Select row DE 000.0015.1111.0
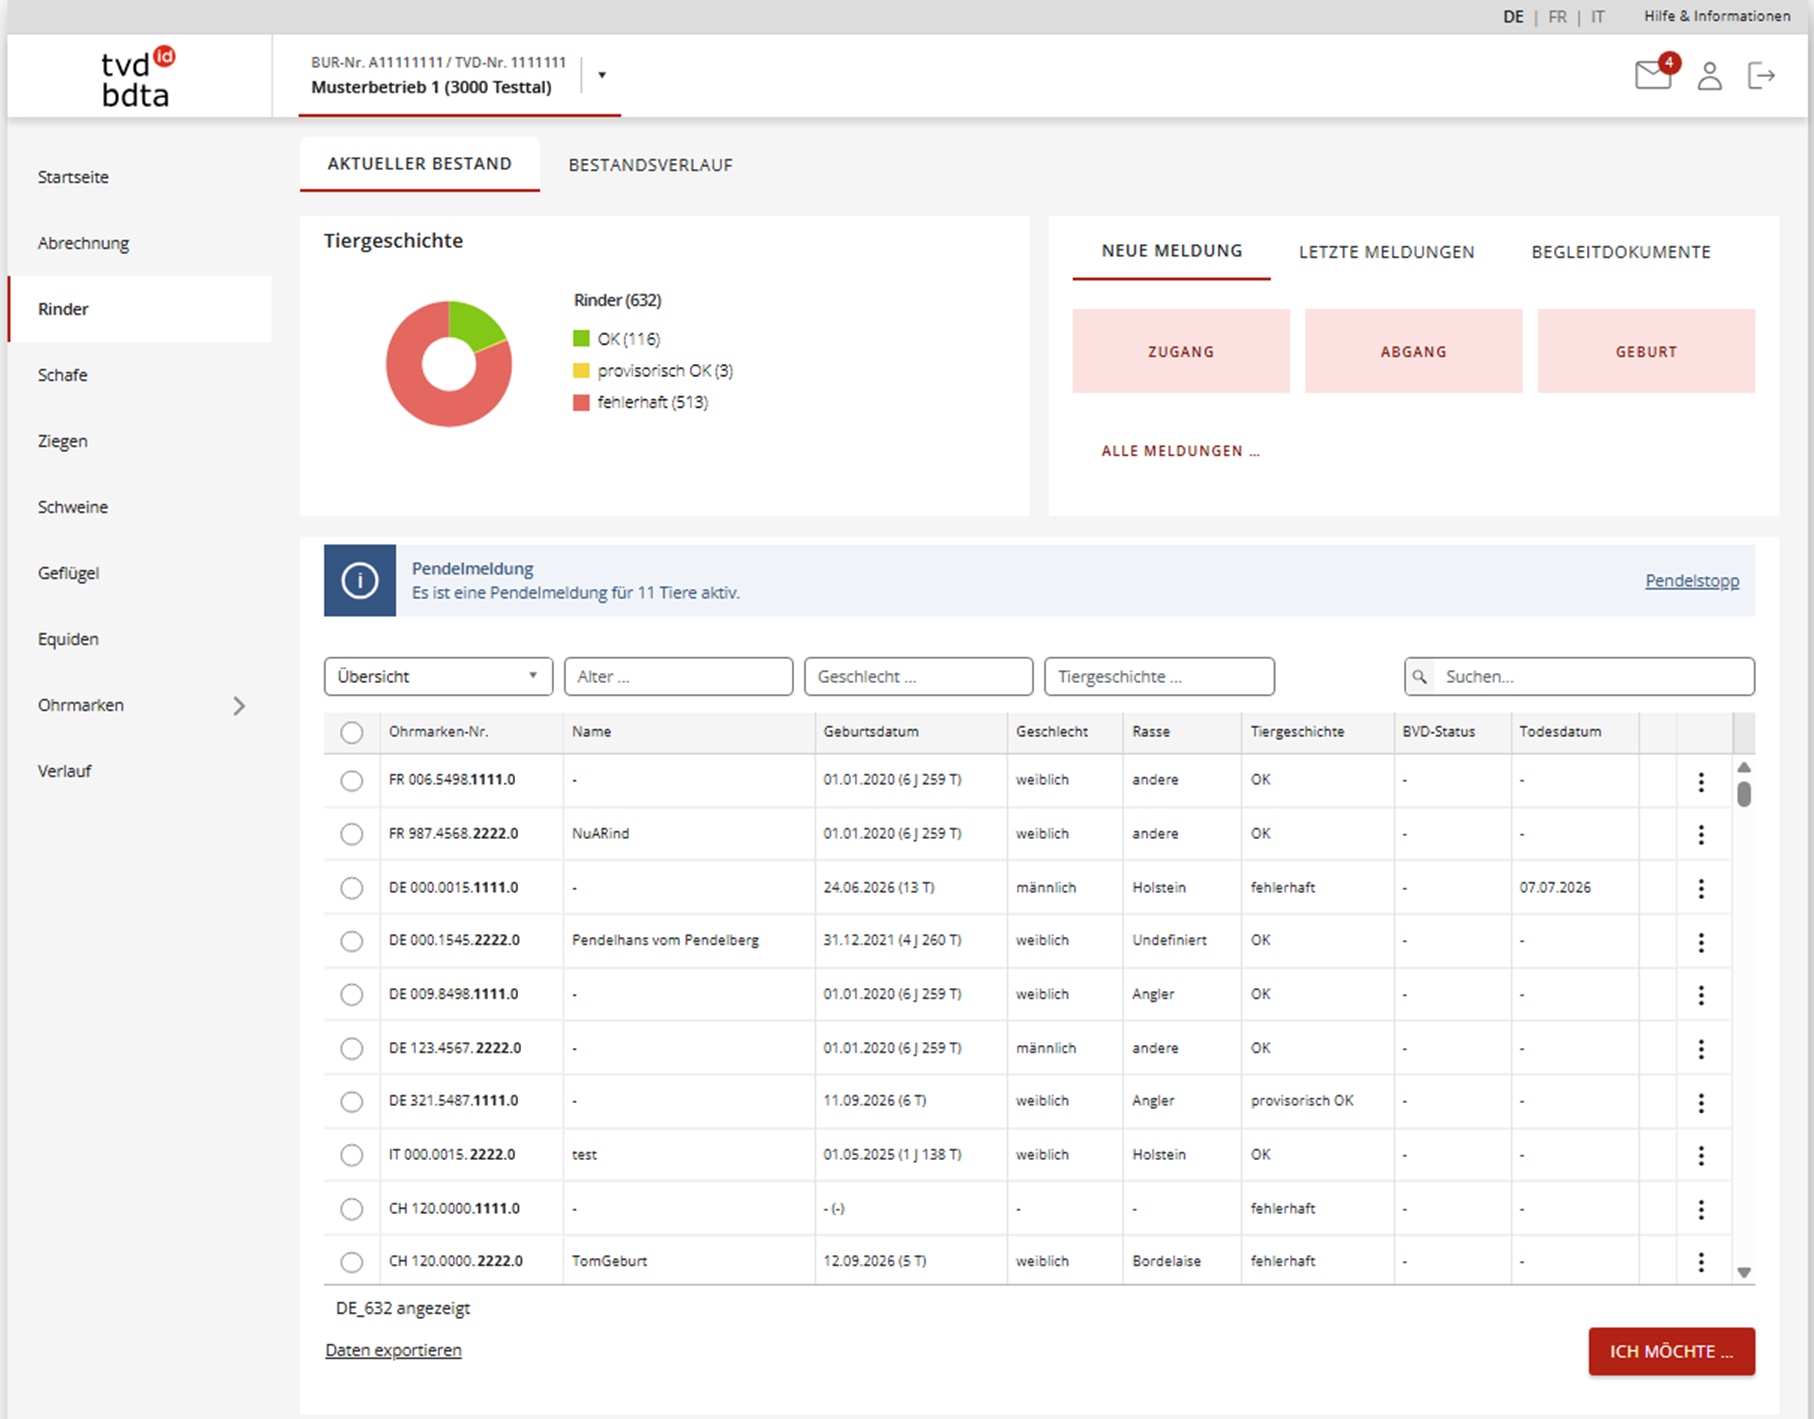This screenshot has width=1814, height=1419. pos(352,888)
